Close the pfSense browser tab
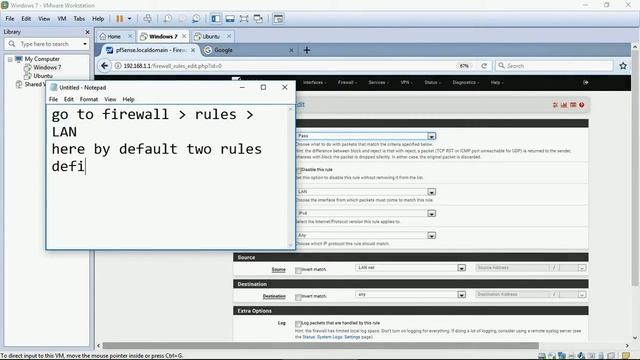 (x=193, y=50)
